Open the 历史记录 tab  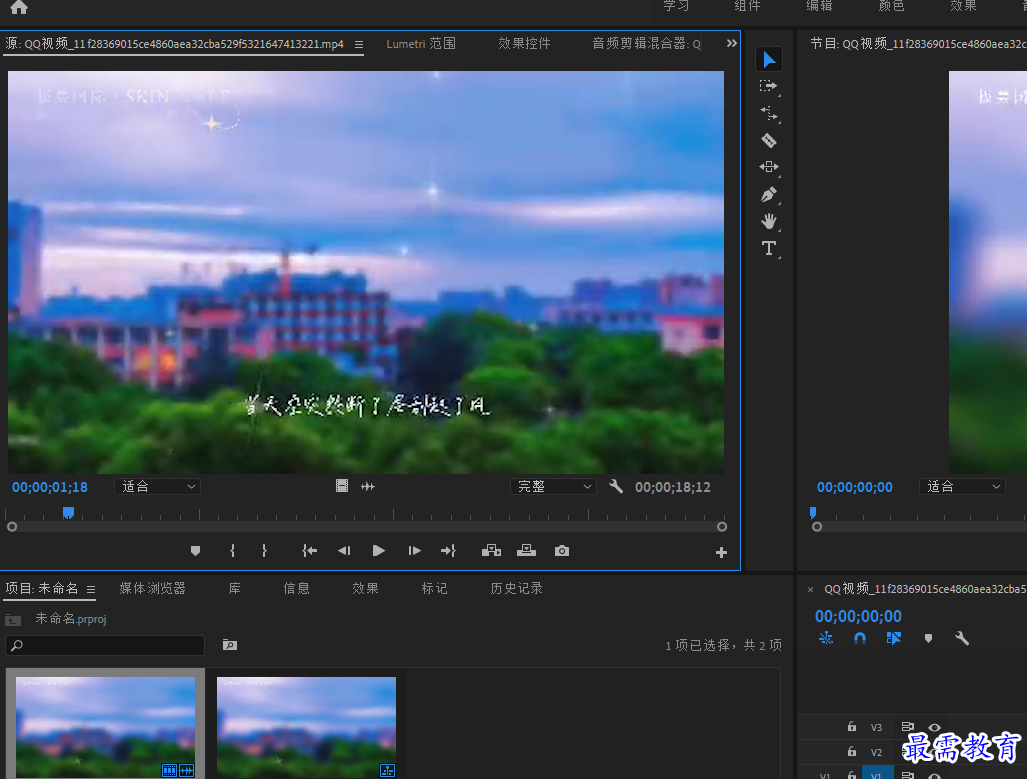[516, 588]
